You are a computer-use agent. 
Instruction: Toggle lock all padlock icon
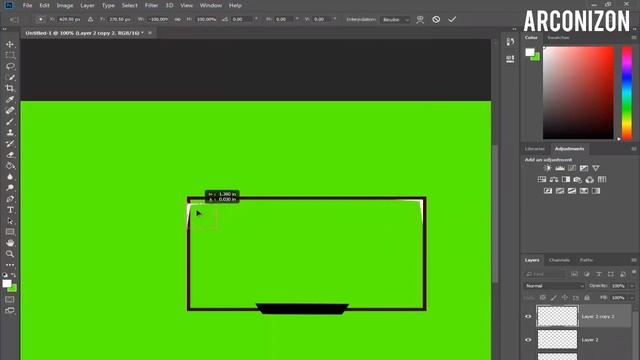click(587, 298)
